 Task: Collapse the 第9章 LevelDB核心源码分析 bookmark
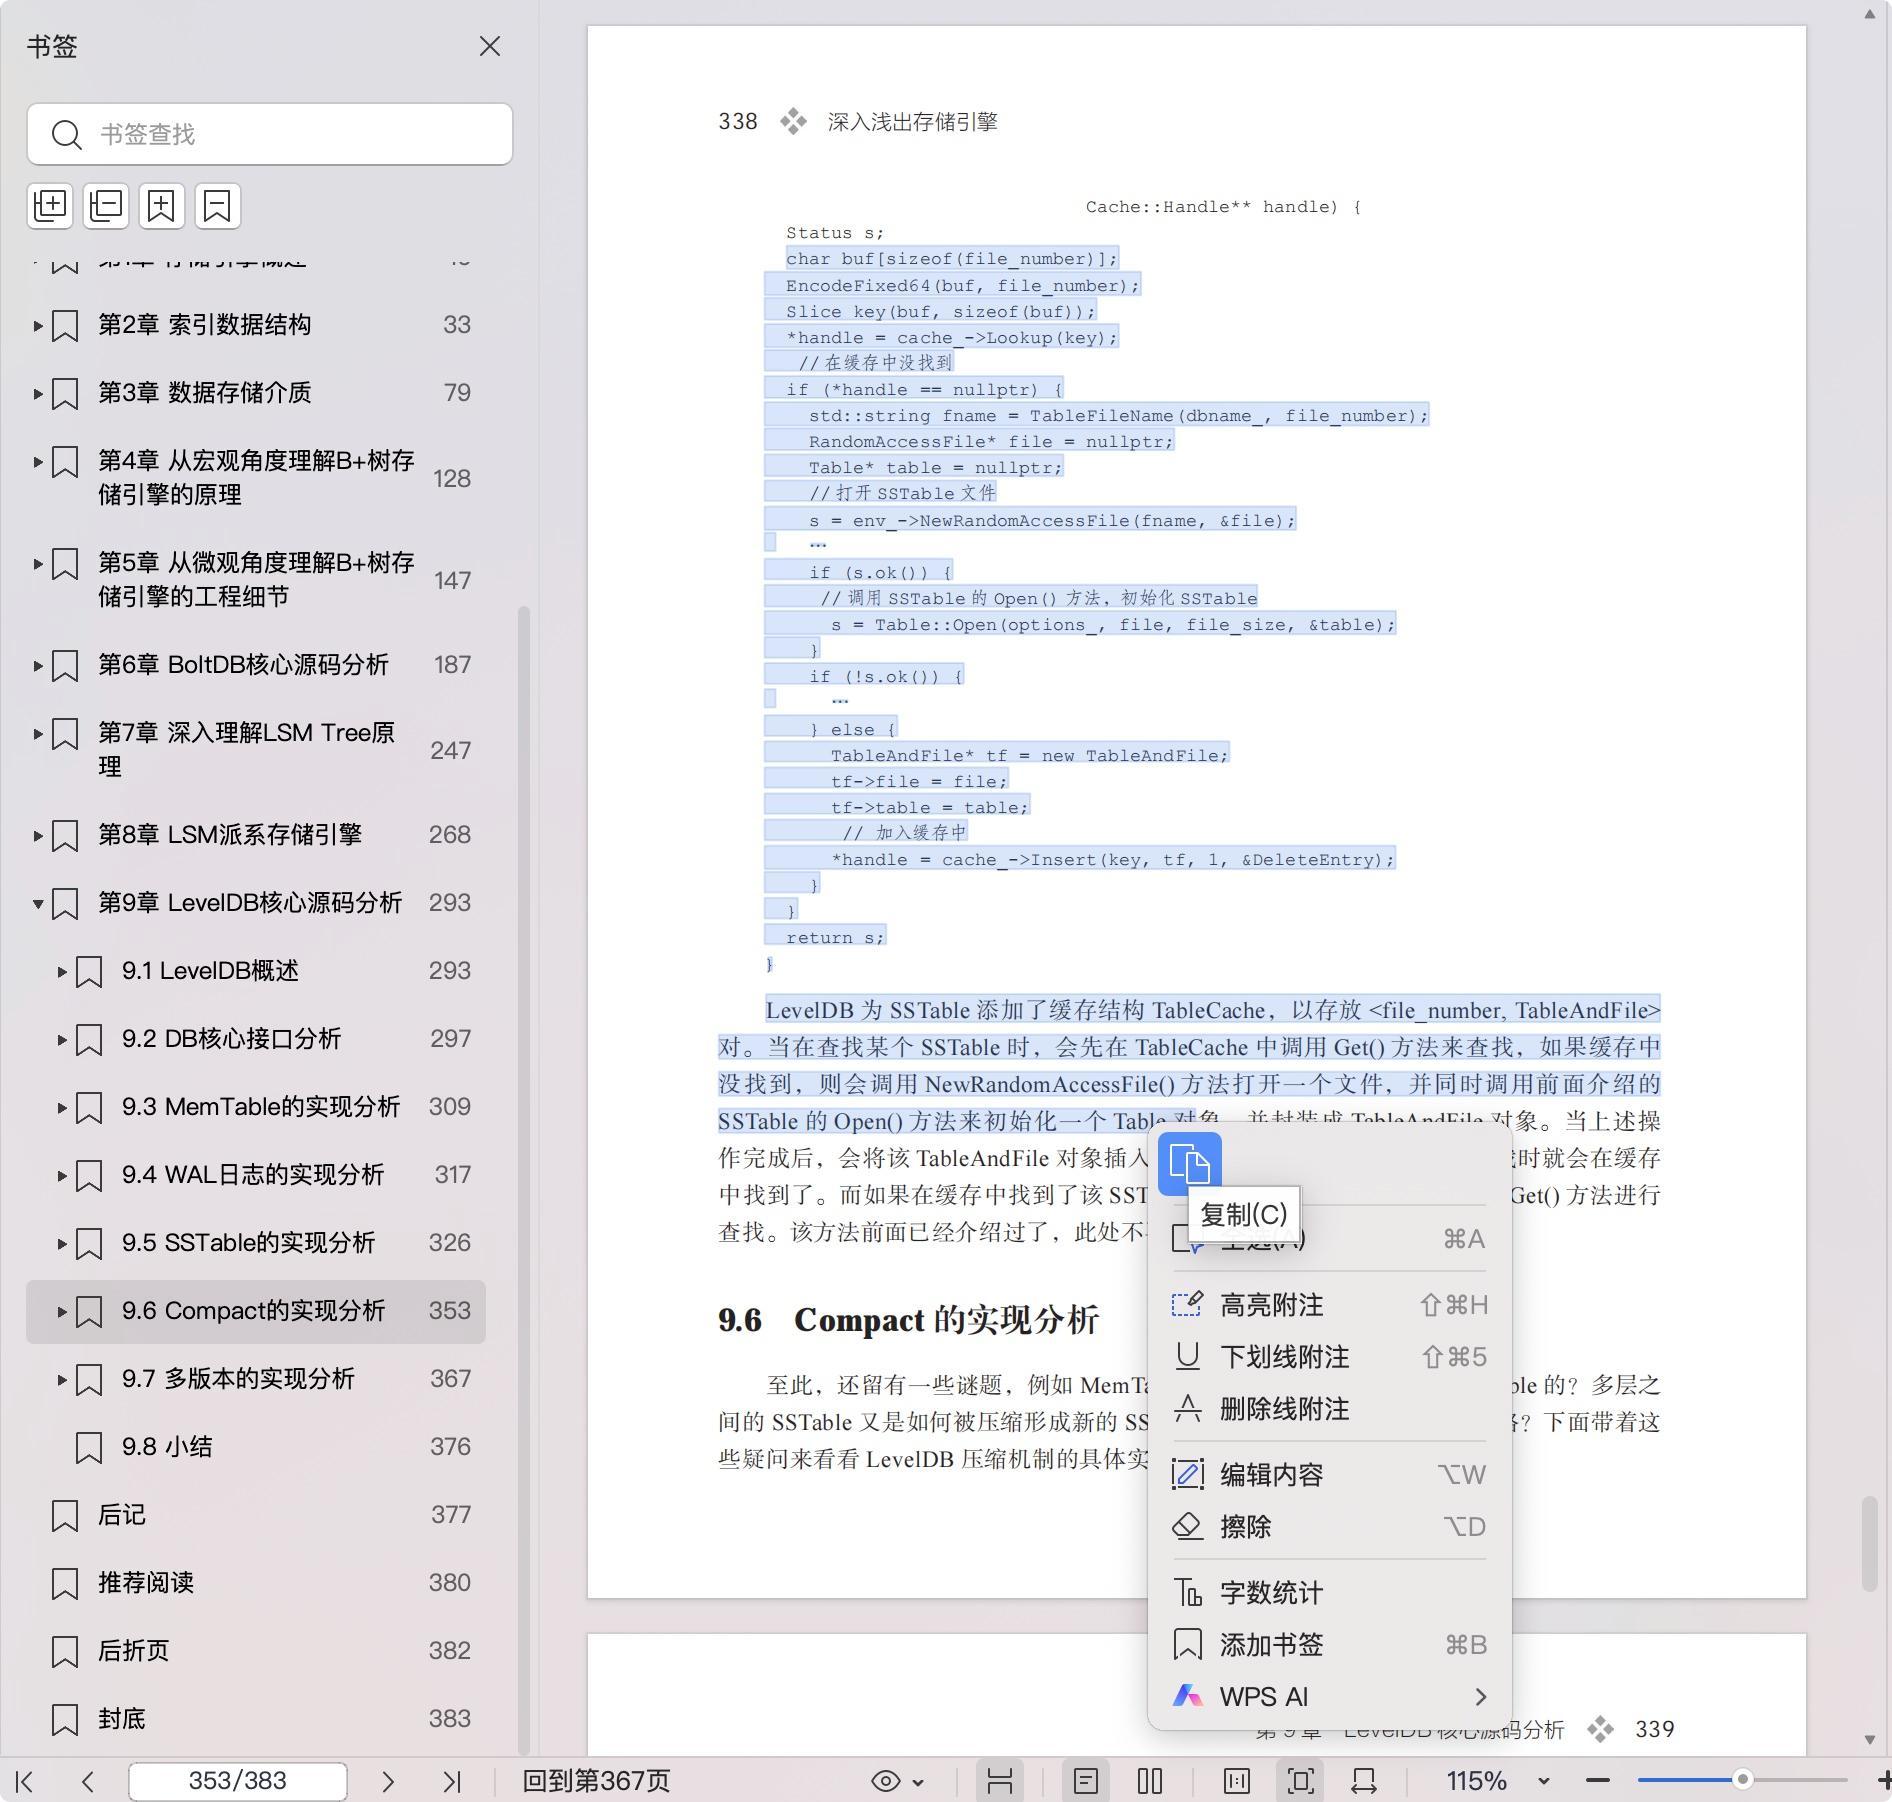38,904
